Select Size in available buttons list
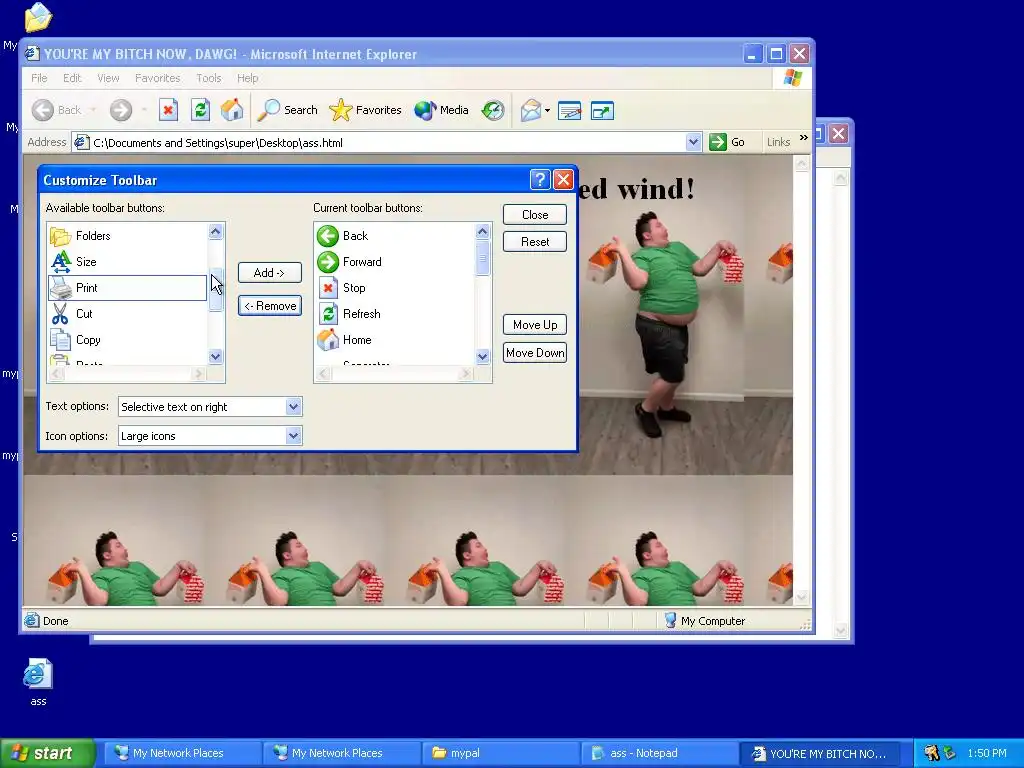 (x=127, y=262)
